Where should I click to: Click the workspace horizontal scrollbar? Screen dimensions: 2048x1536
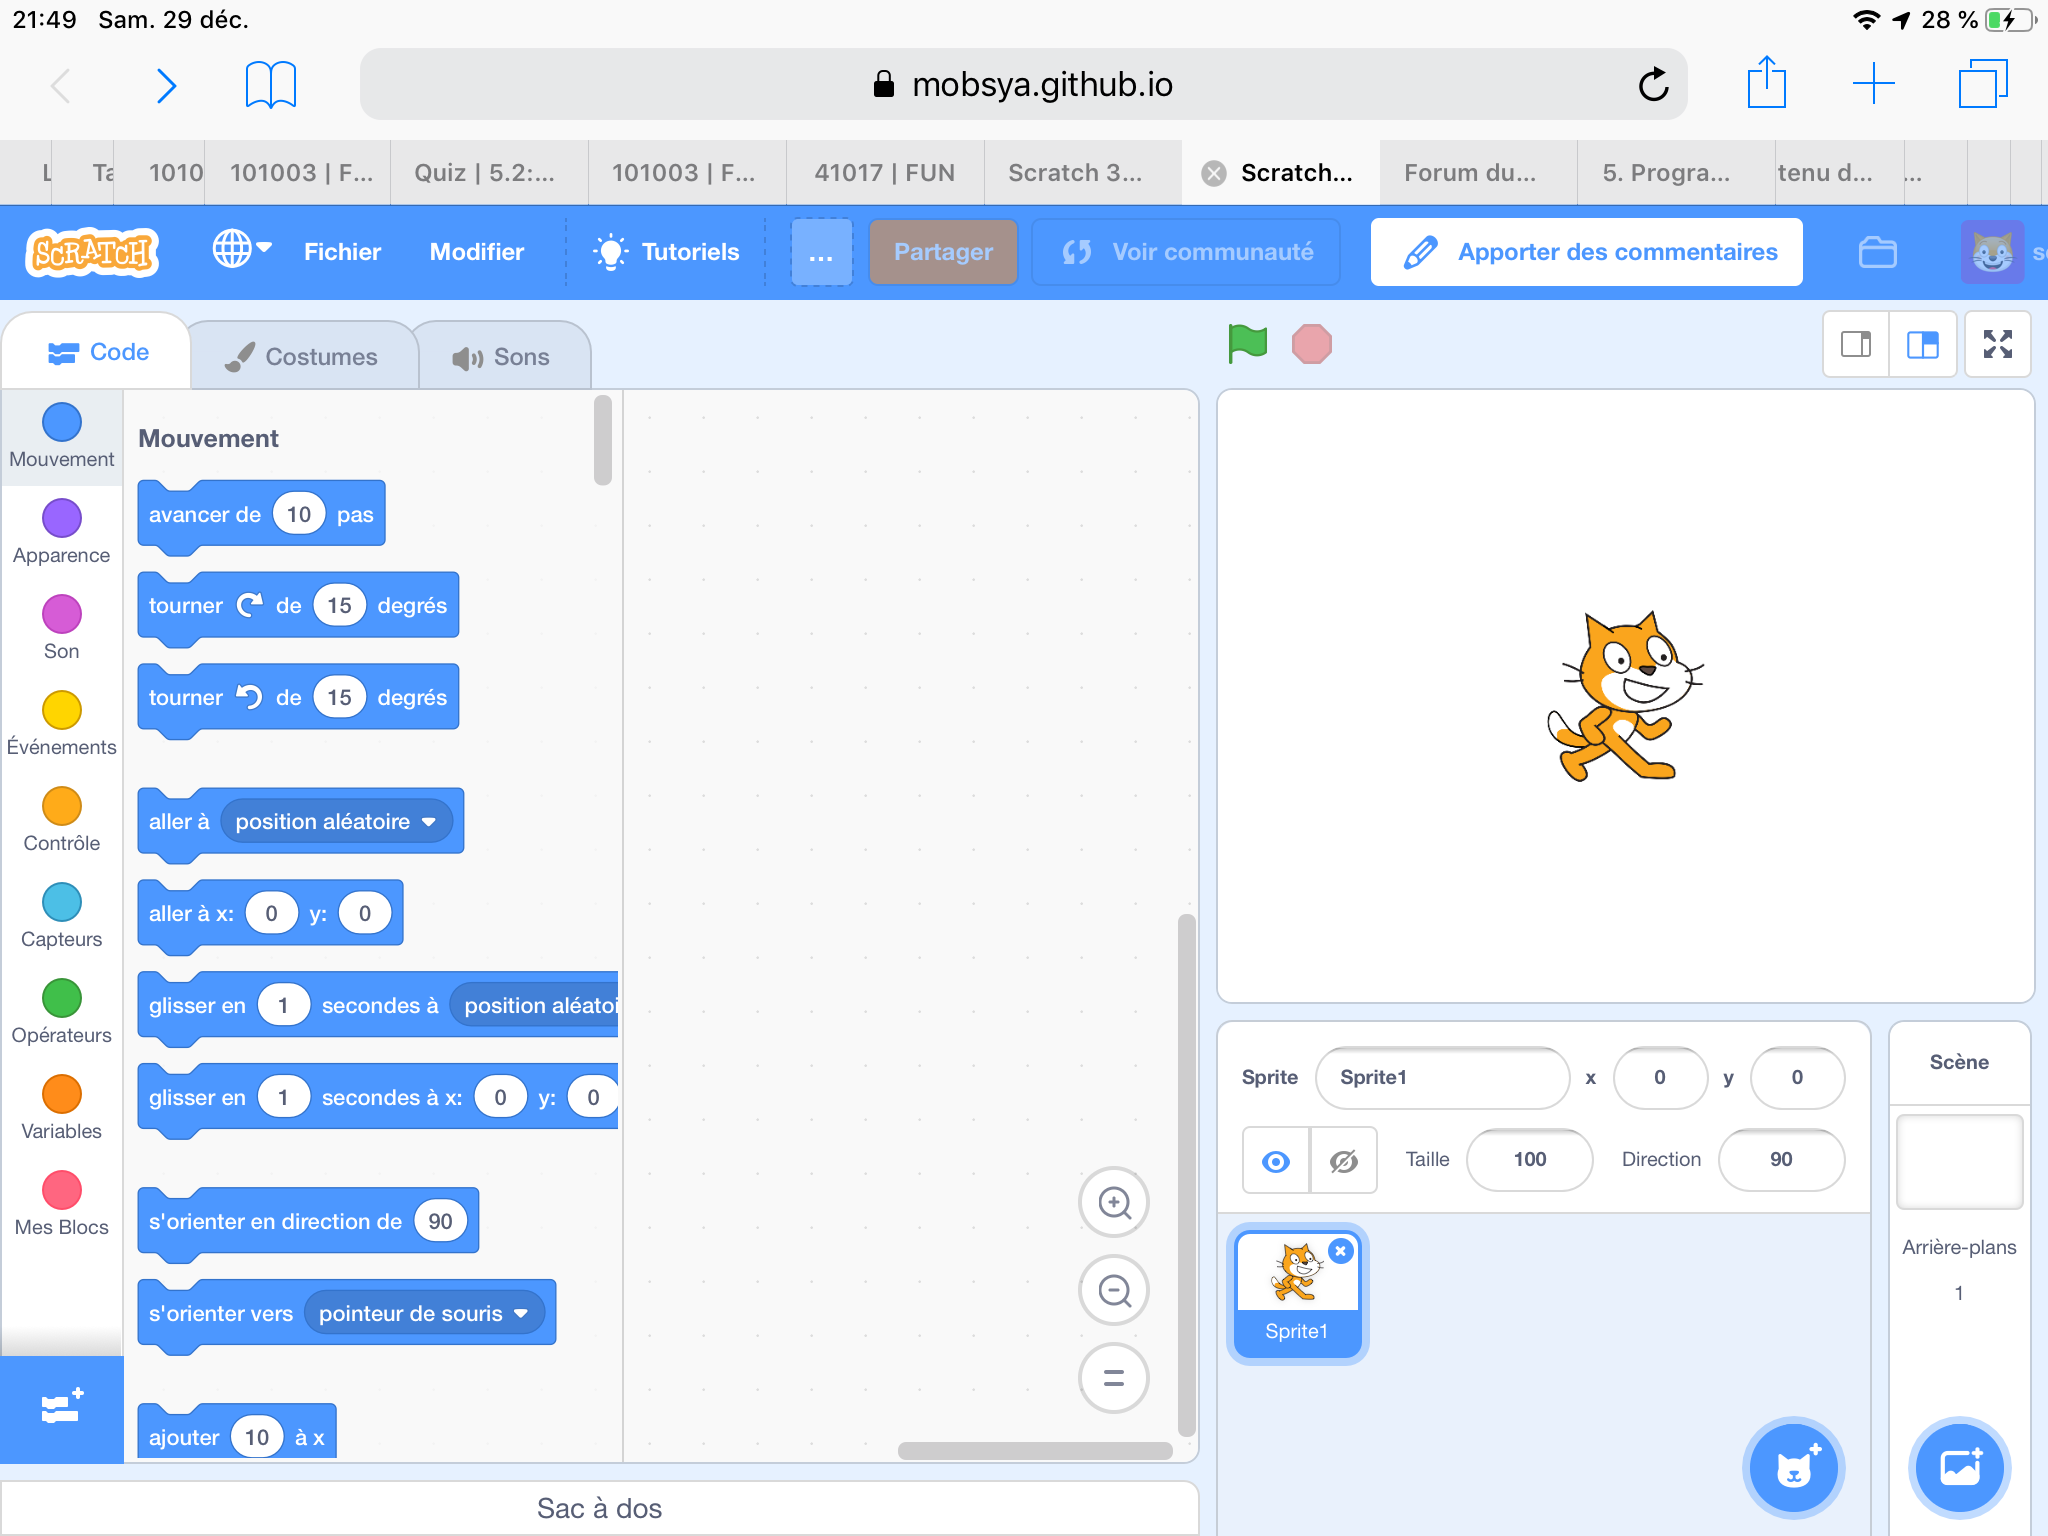tap(1034, 1451)
